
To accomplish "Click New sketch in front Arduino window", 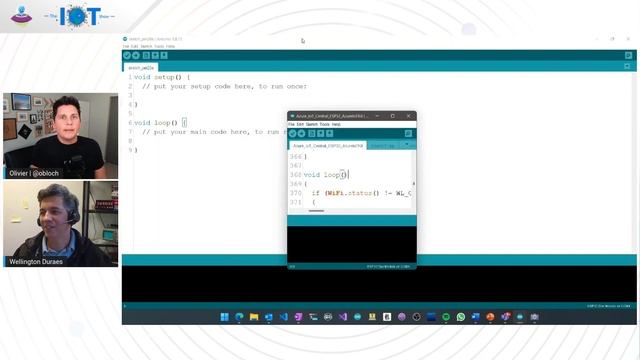I will [312, 133].
